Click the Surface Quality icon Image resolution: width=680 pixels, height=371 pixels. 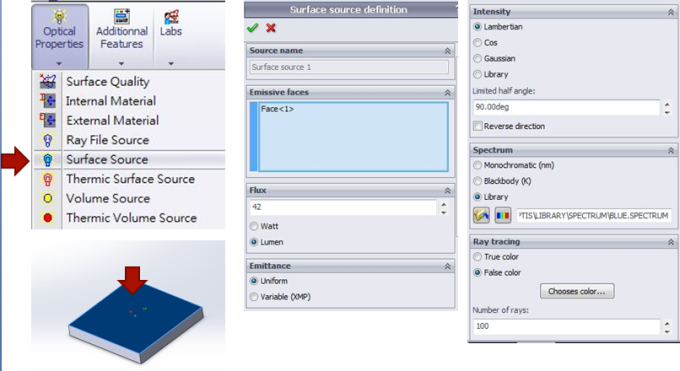click(48, 81)
